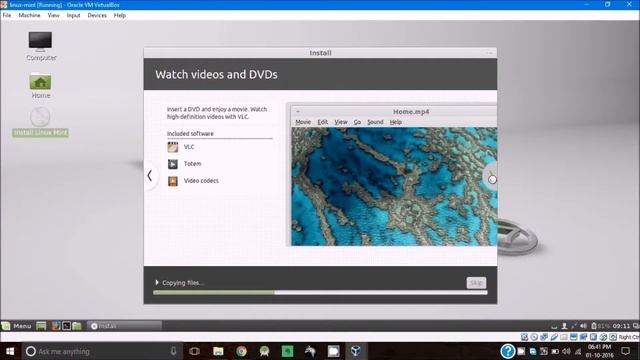The height and width of the screenshot is (360, 640).
Task: Click the Home.mp4 video preview image
Action: [x=394, y=187]
